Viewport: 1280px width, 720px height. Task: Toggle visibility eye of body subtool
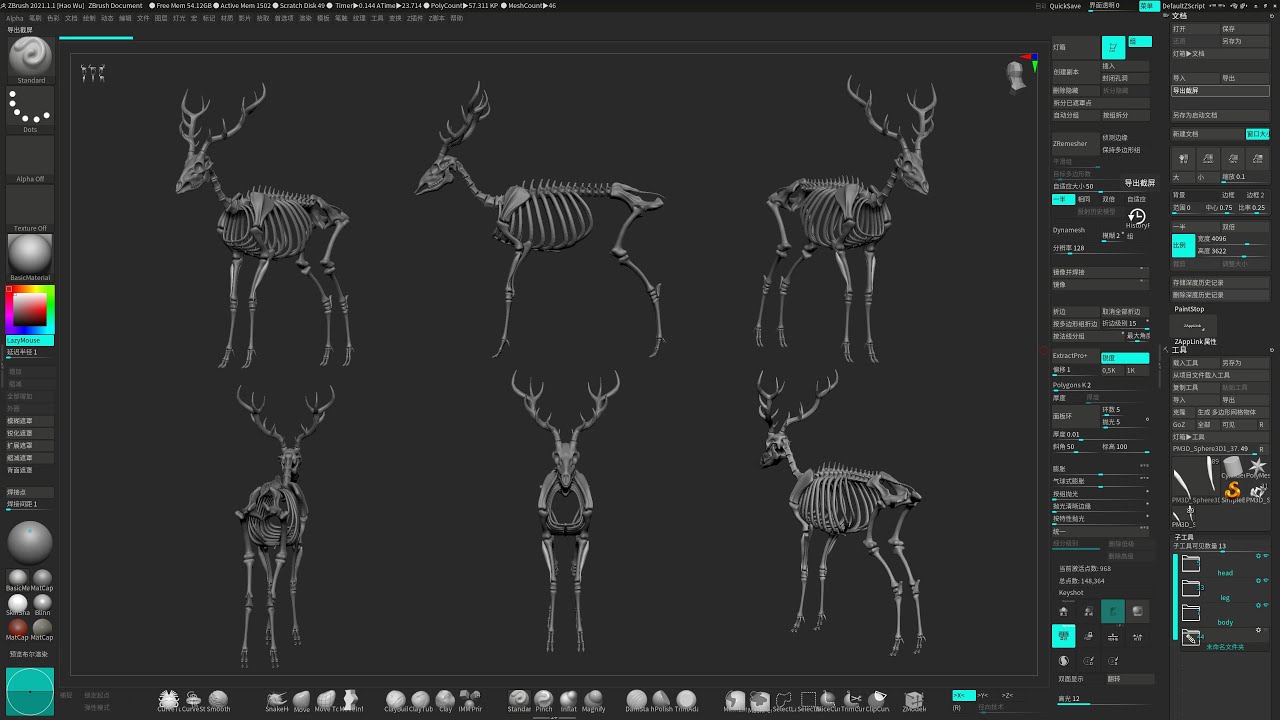pos(1267,606)
